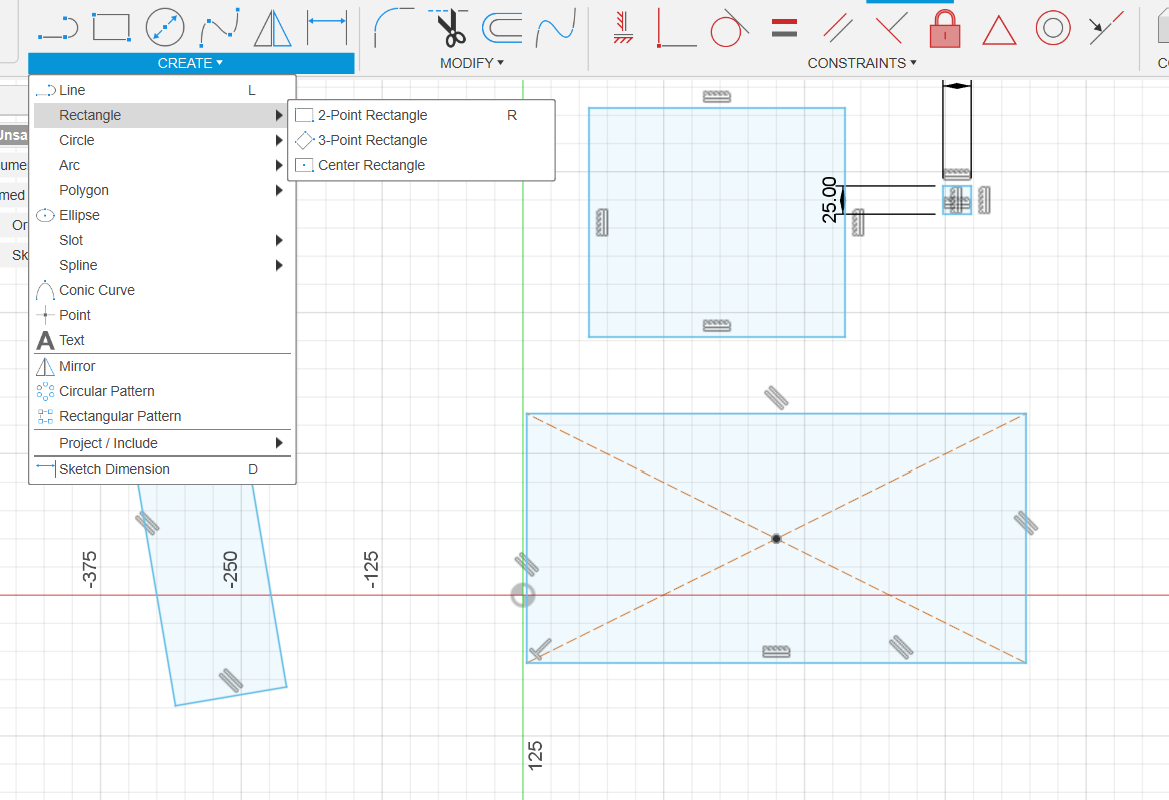Expand the Project / Include submenu
Screen dimensions: 1169x800
162,444
